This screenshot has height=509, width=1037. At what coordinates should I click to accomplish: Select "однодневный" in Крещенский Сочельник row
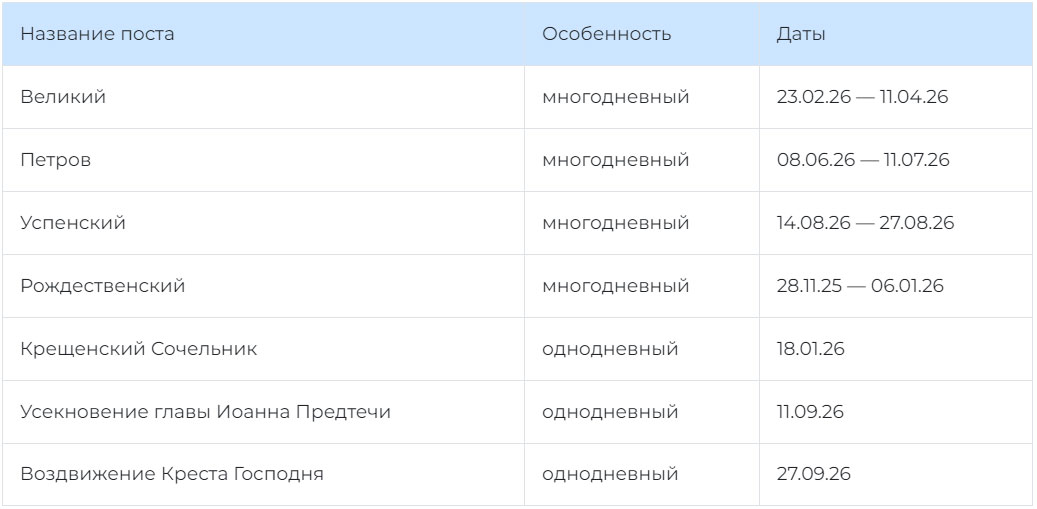pyautogui.click(x=610, y=349)
